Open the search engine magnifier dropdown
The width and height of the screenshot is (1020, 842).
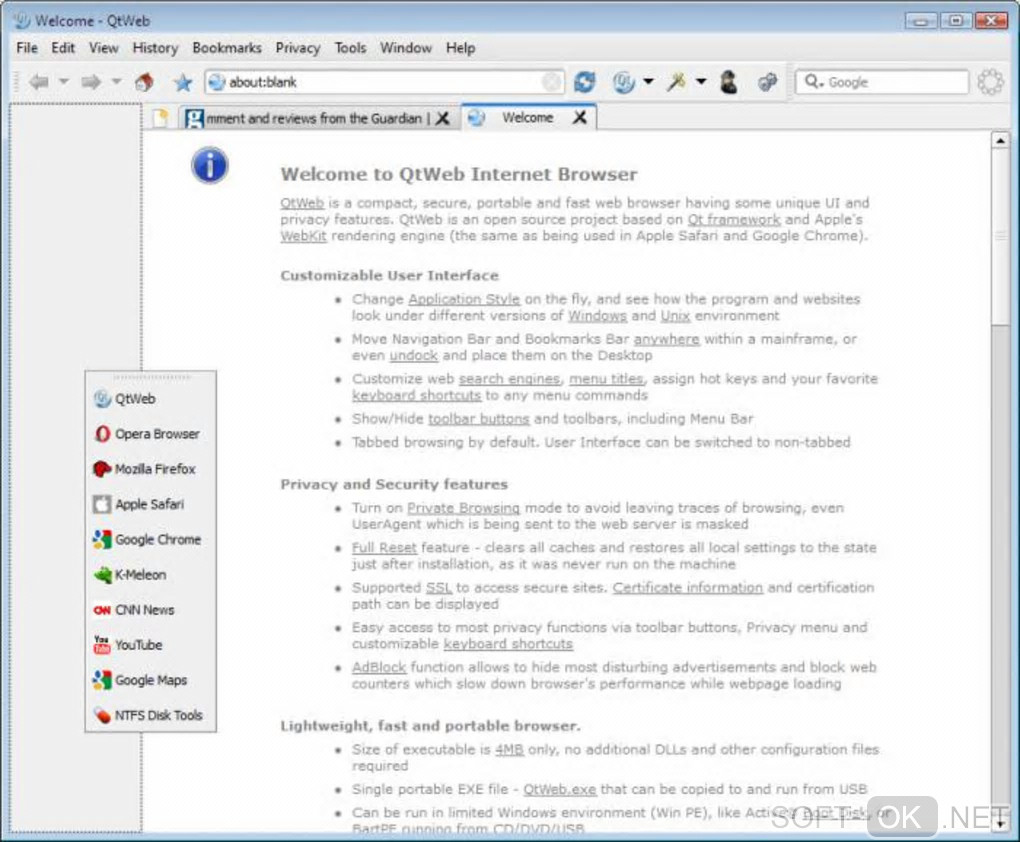pyautogui.click(x=814, y=82)
